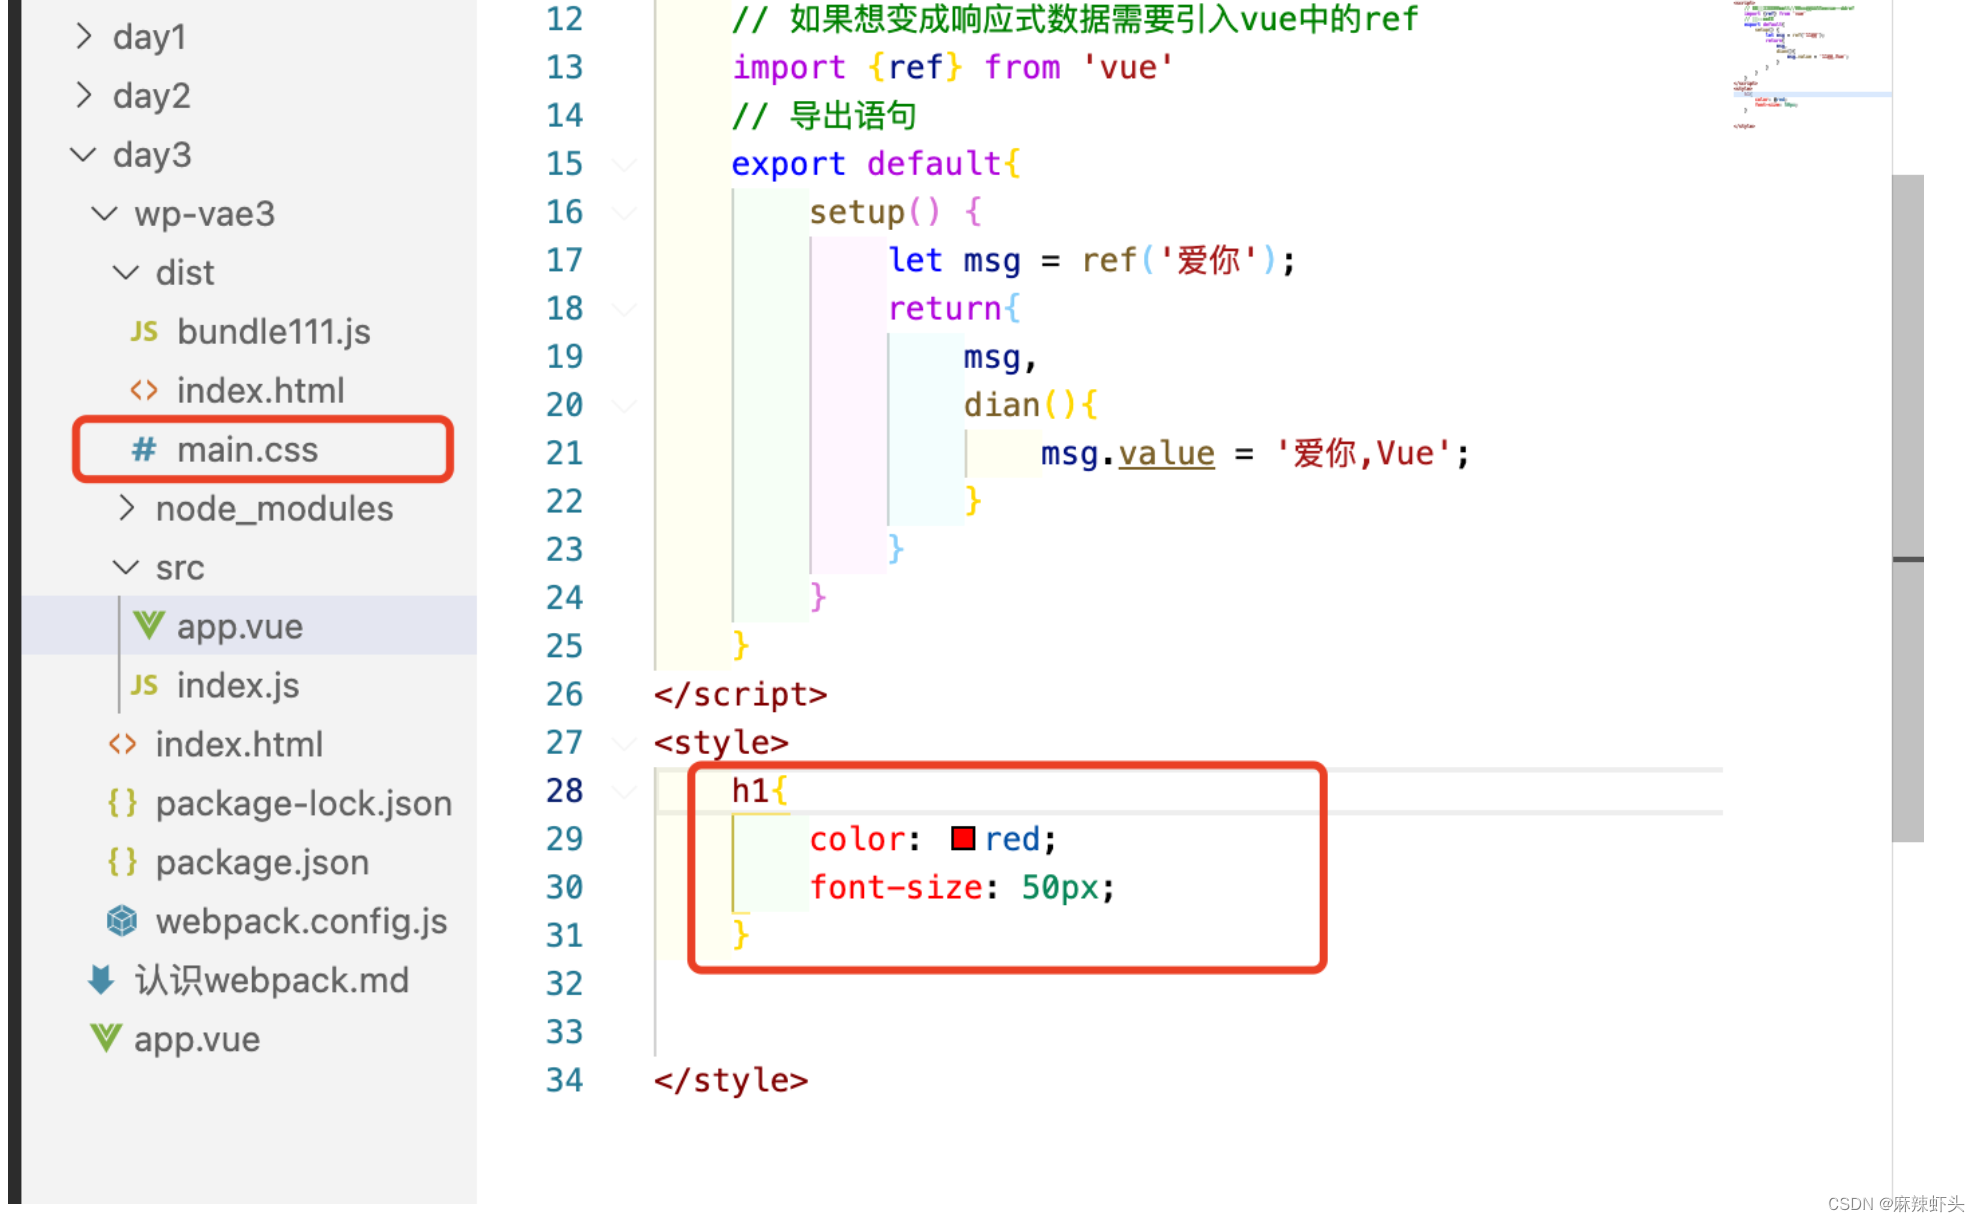Click the JS icon beside index.js
Image resolution: width=1980 pixels, height=1222 pixels.
coord(144,685)
